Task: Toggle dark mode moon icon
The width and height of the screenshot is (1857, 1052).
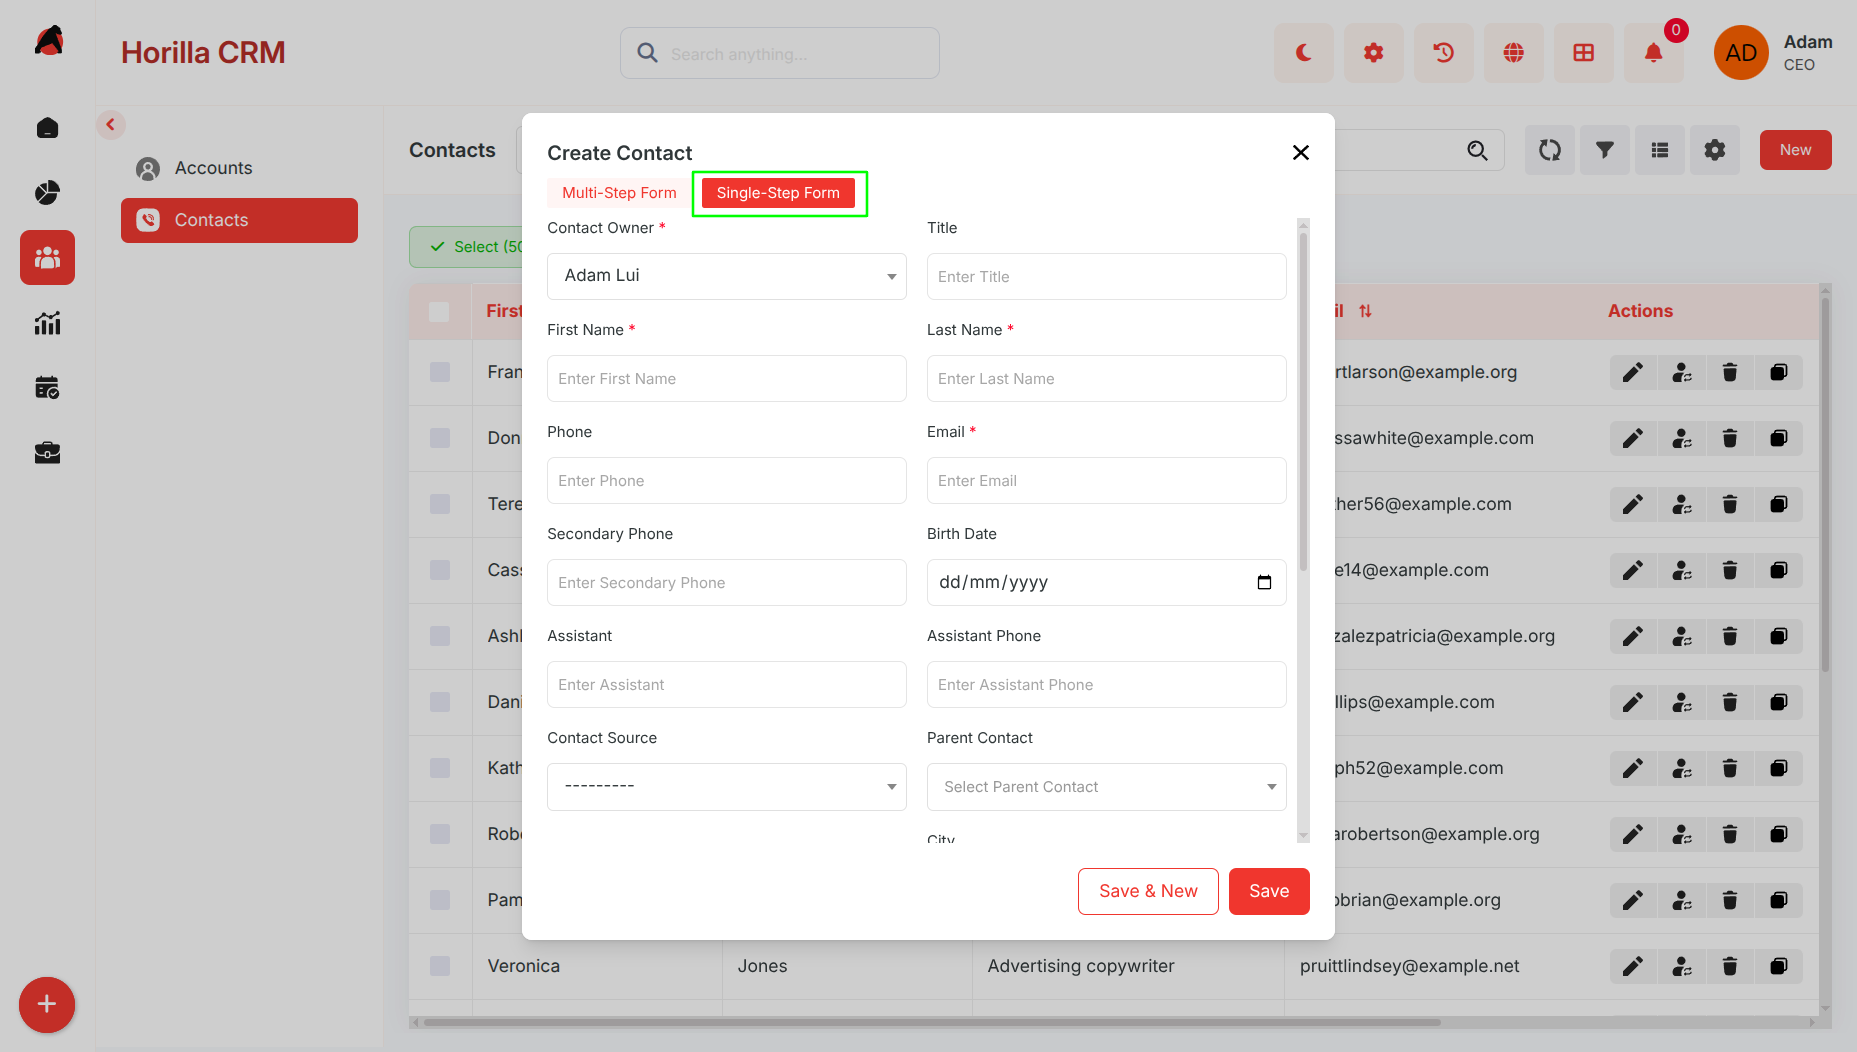Action: [1303, 53]
